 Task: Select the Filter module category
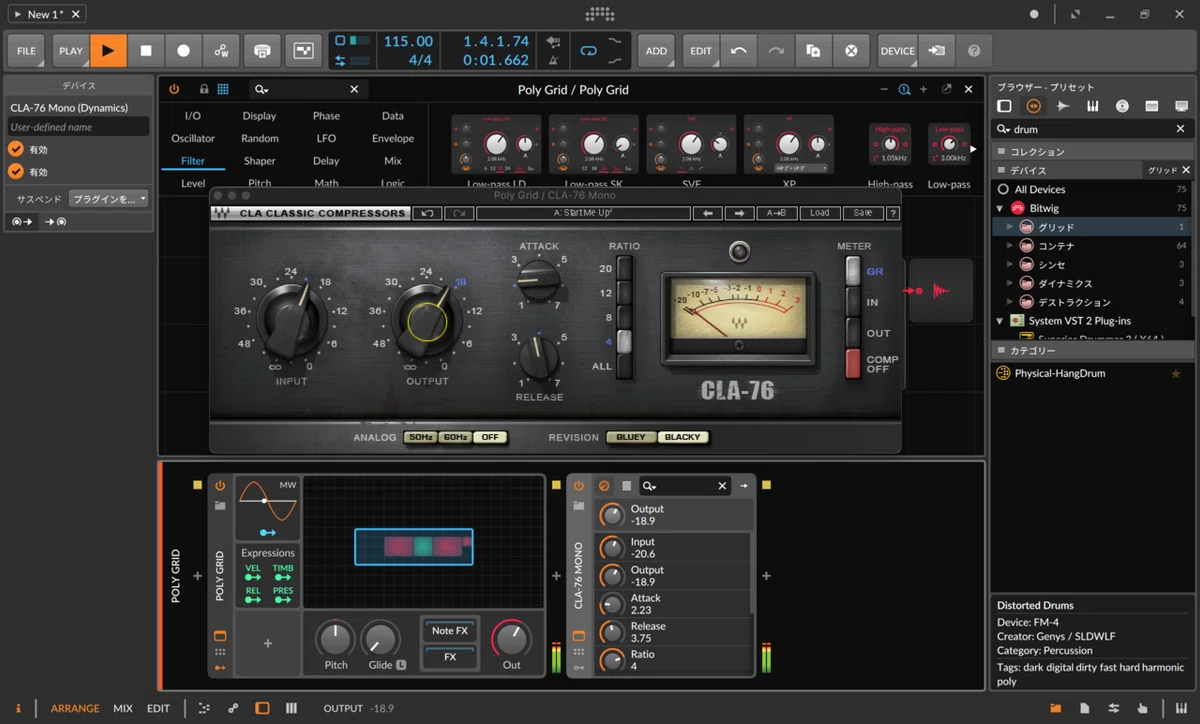coord(193,161)
